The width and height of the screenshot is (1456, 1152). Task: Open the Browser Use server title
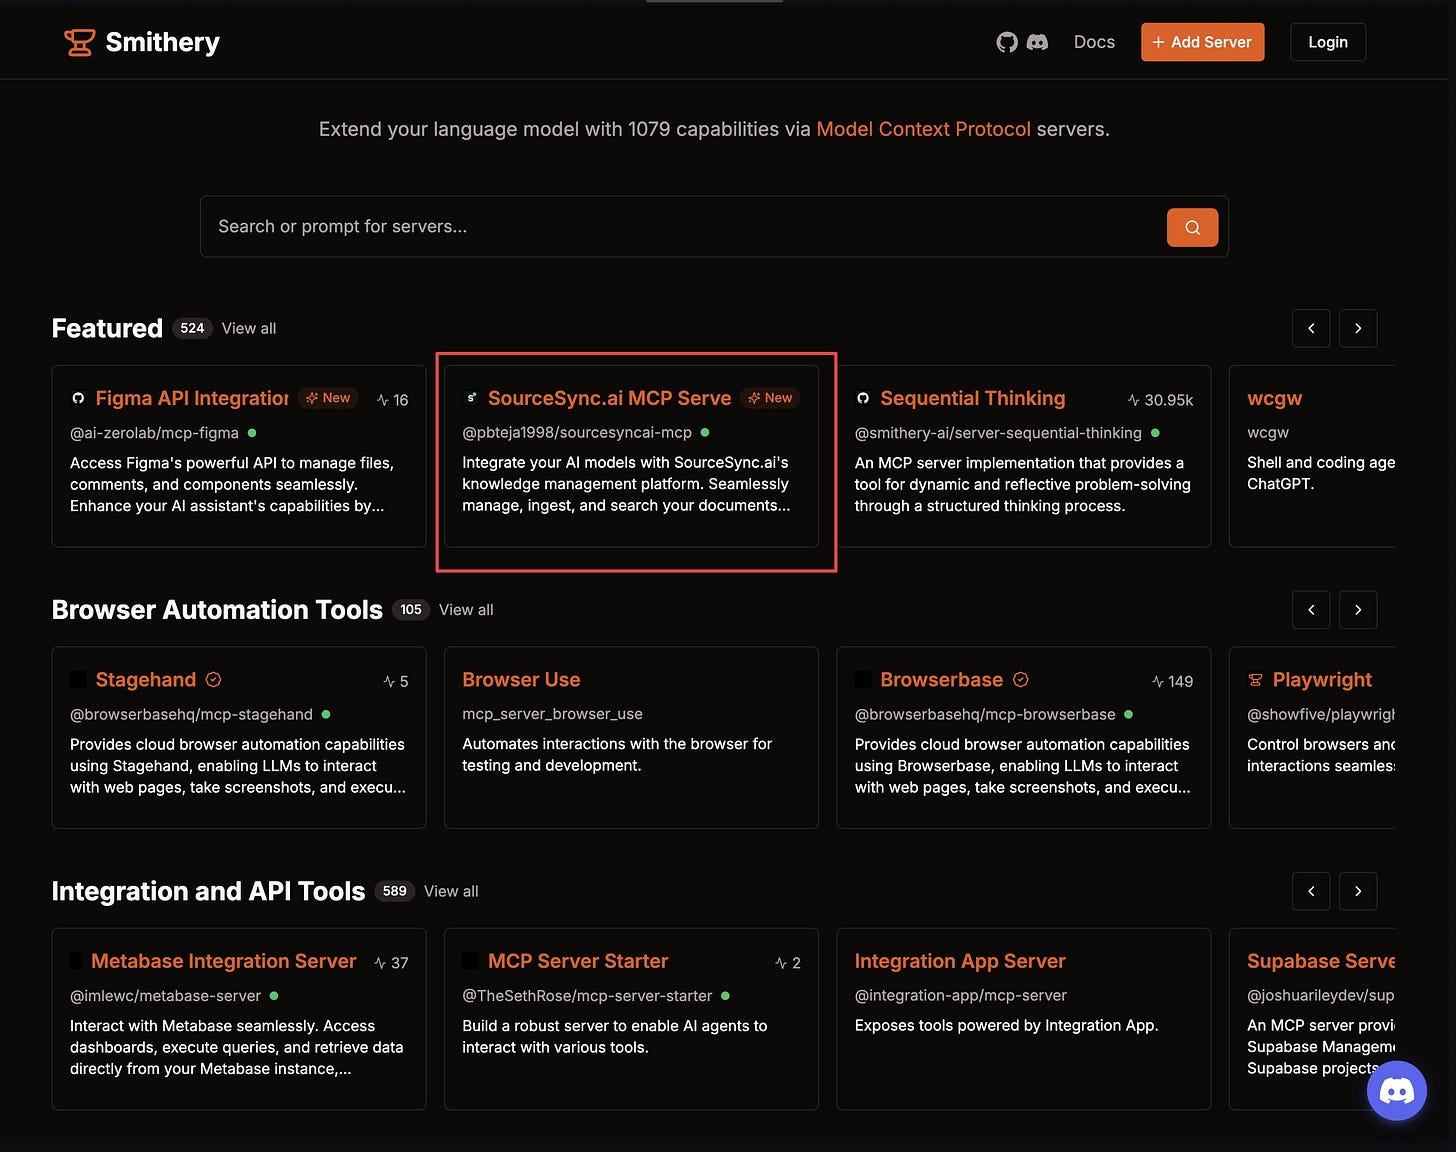(x=521, y=679)
